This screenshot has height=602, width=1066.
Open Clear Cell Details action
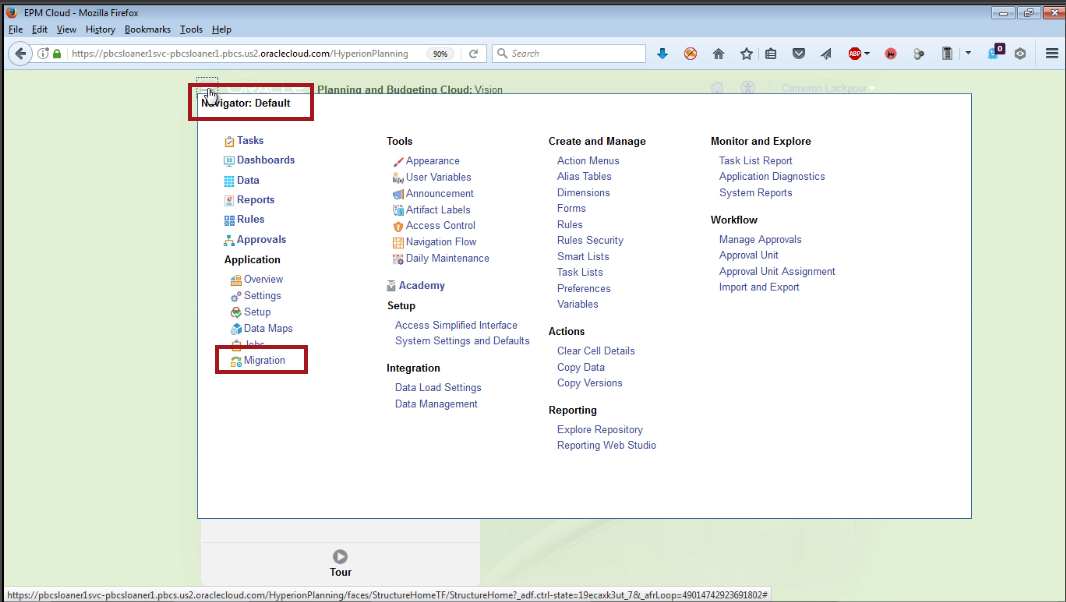click(596, 352)
